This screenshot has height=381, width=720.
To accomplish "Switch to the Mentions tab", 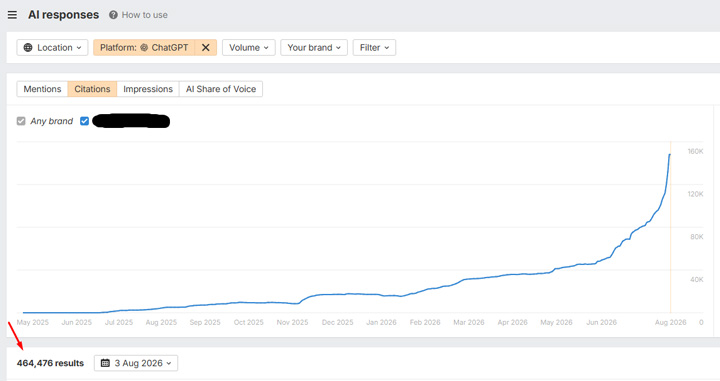I will tap(42, 89).
